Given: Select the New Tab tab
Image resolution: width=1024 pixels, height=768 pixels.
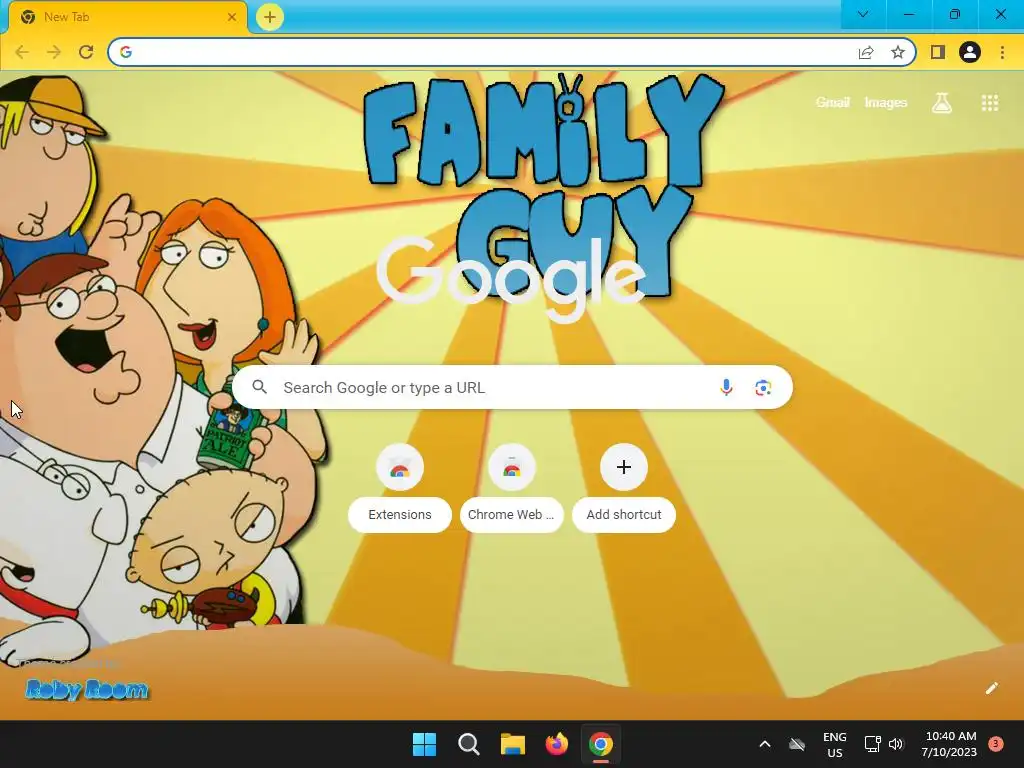Looking at the screenshot, I should pyautogui.click(x=127, y=17).
